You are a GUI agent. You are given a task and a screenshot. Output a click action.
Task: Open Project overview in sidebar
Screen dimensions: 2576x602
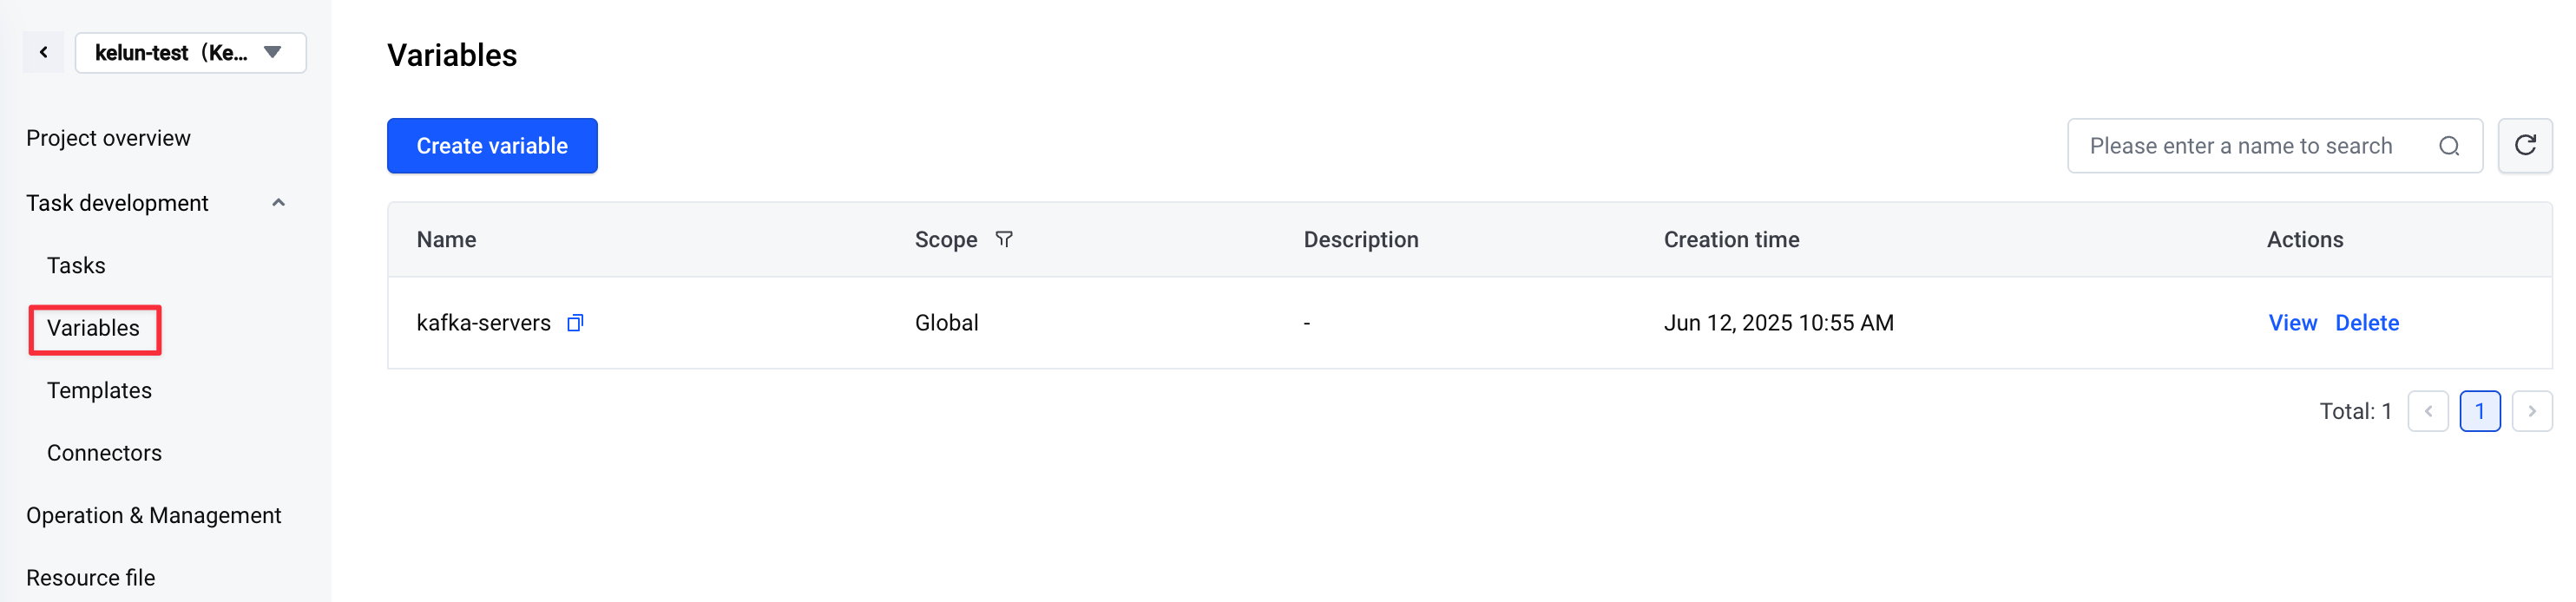click(108, 138)
